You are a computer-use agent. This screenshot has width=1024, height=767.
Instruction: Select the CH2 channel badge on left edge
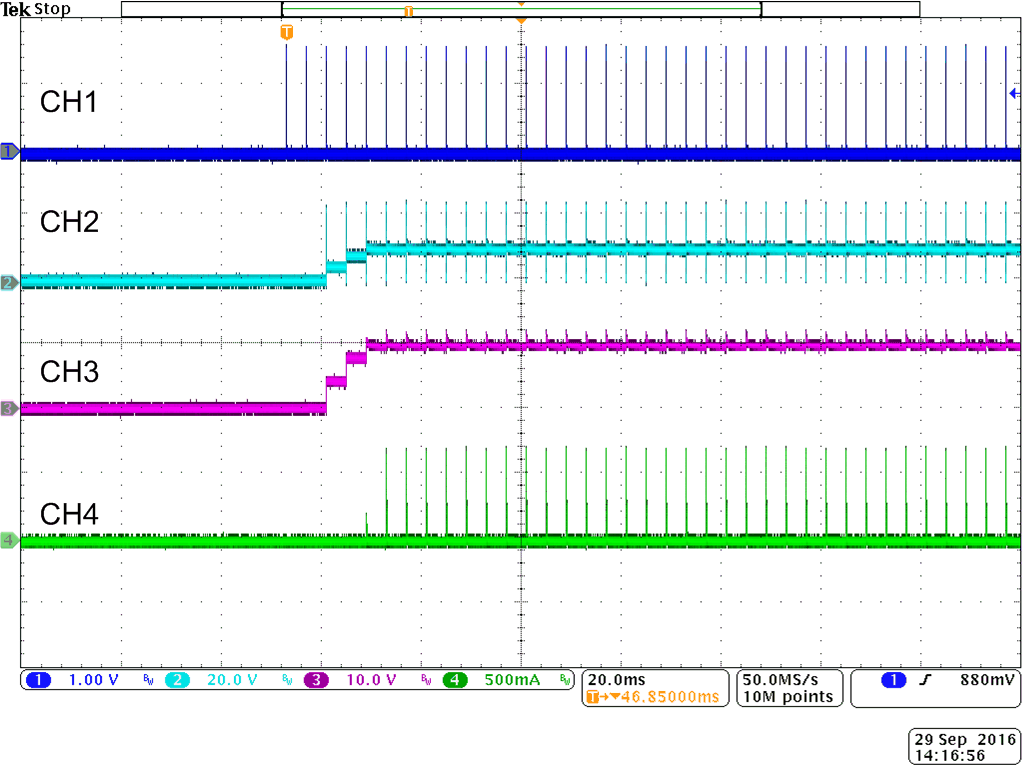[8, 283]
